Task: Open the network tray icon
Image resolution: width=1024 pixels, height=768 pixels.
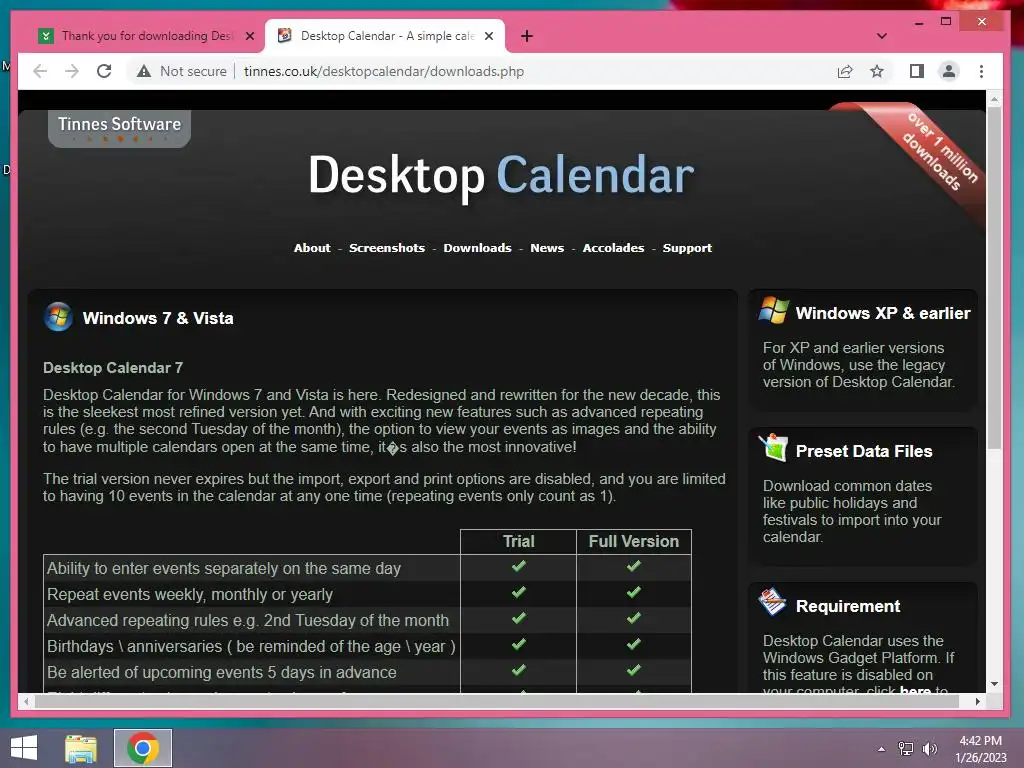Action: [906, 749]
